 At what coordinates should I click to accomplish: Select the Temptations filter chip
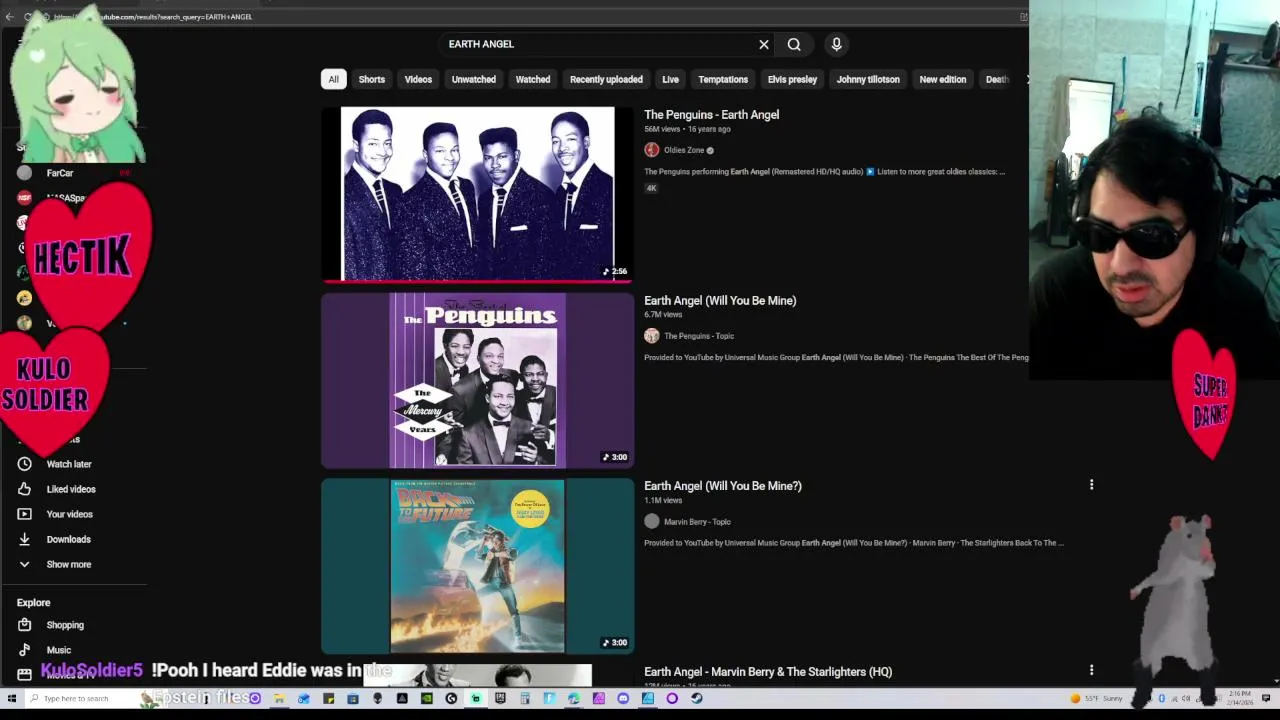(x=723, y=79)
